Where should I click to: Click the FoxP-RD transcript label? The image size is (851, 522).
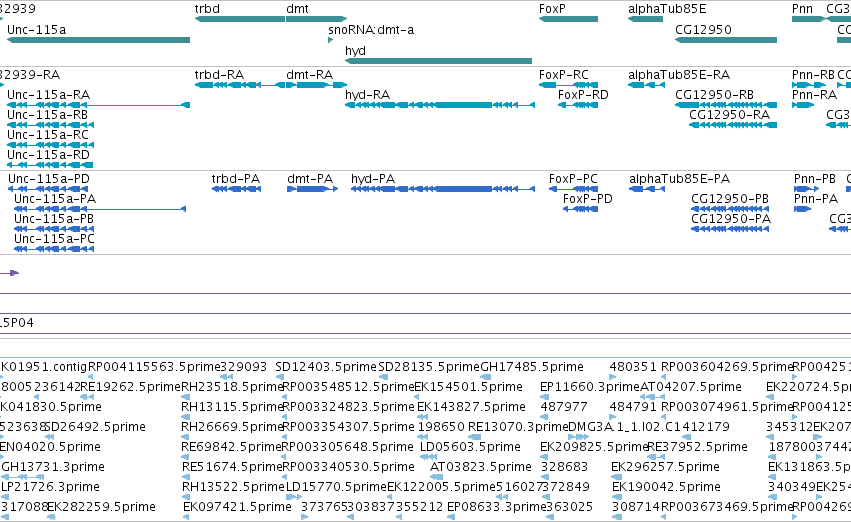coord(583,95)
